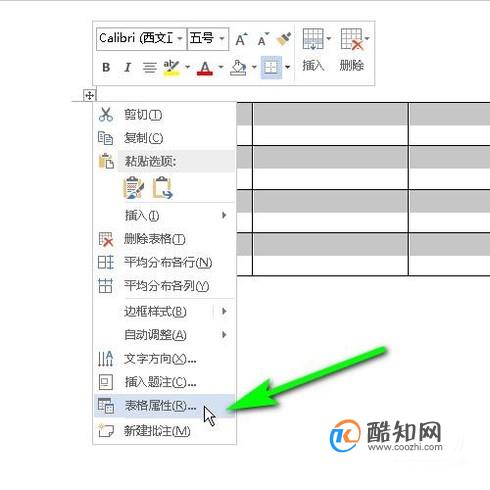Open the Calibri font name dropdown
Image resolution: width=490 pixels, height=490 pixels.
(180, 39)
